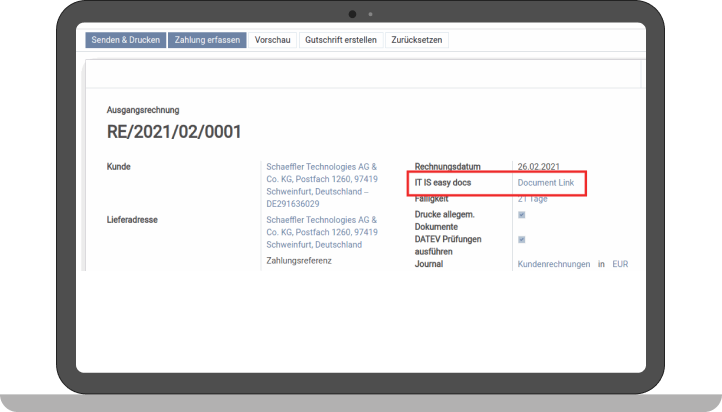Toggle Drucke allegem. Dokumente checkbox
This screenshot has height=412, width=722.
[x=522, y=215]
